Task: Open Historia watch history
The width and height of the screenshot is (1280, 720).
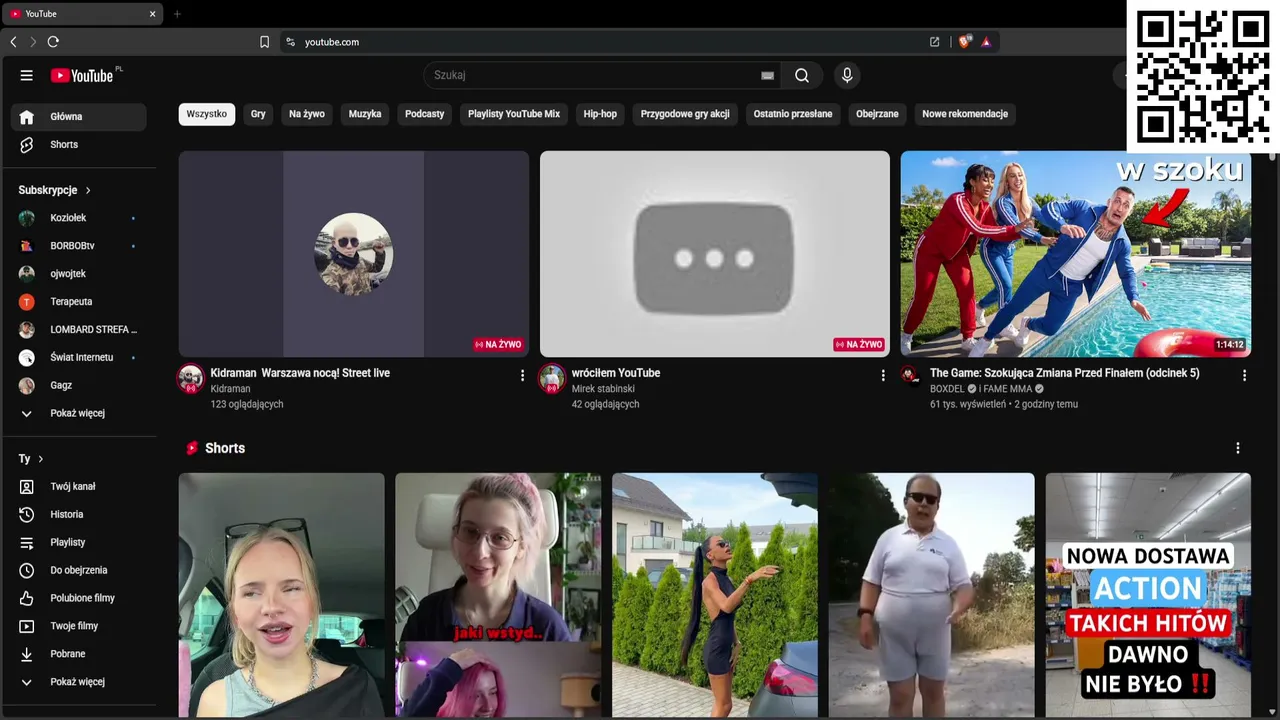Action: pos(79,515)
